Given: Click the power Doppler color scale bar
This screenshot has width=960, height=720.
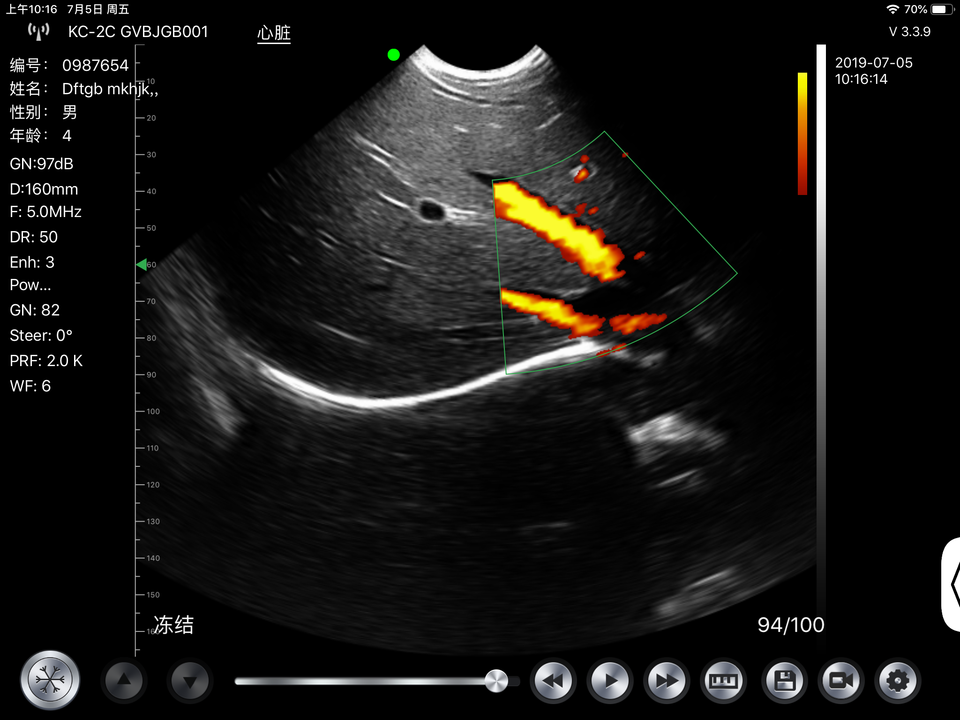Looking at the screenshot, I should click(802, 133).
